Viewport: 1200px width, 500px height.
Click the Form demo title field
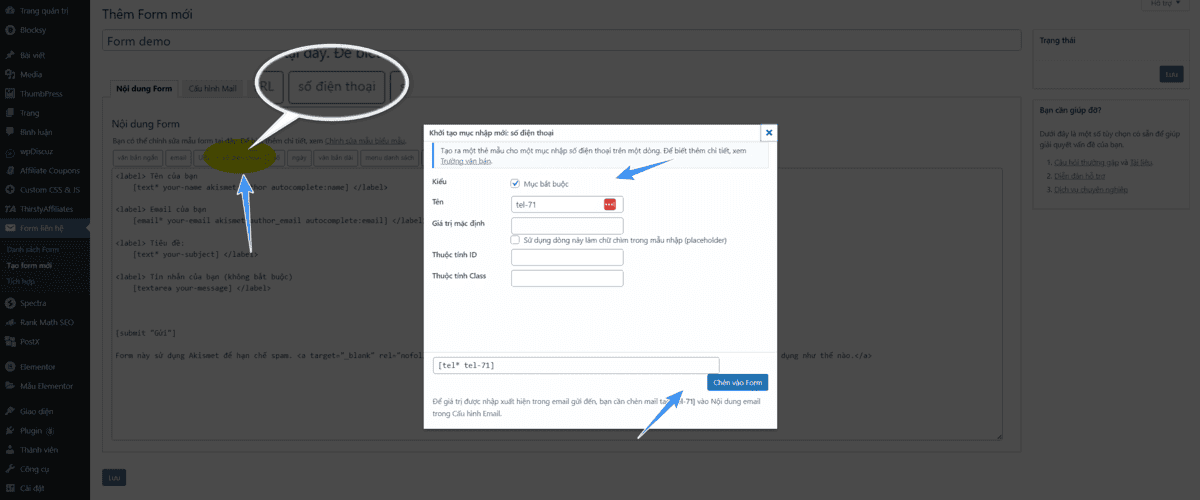(562, 41)
